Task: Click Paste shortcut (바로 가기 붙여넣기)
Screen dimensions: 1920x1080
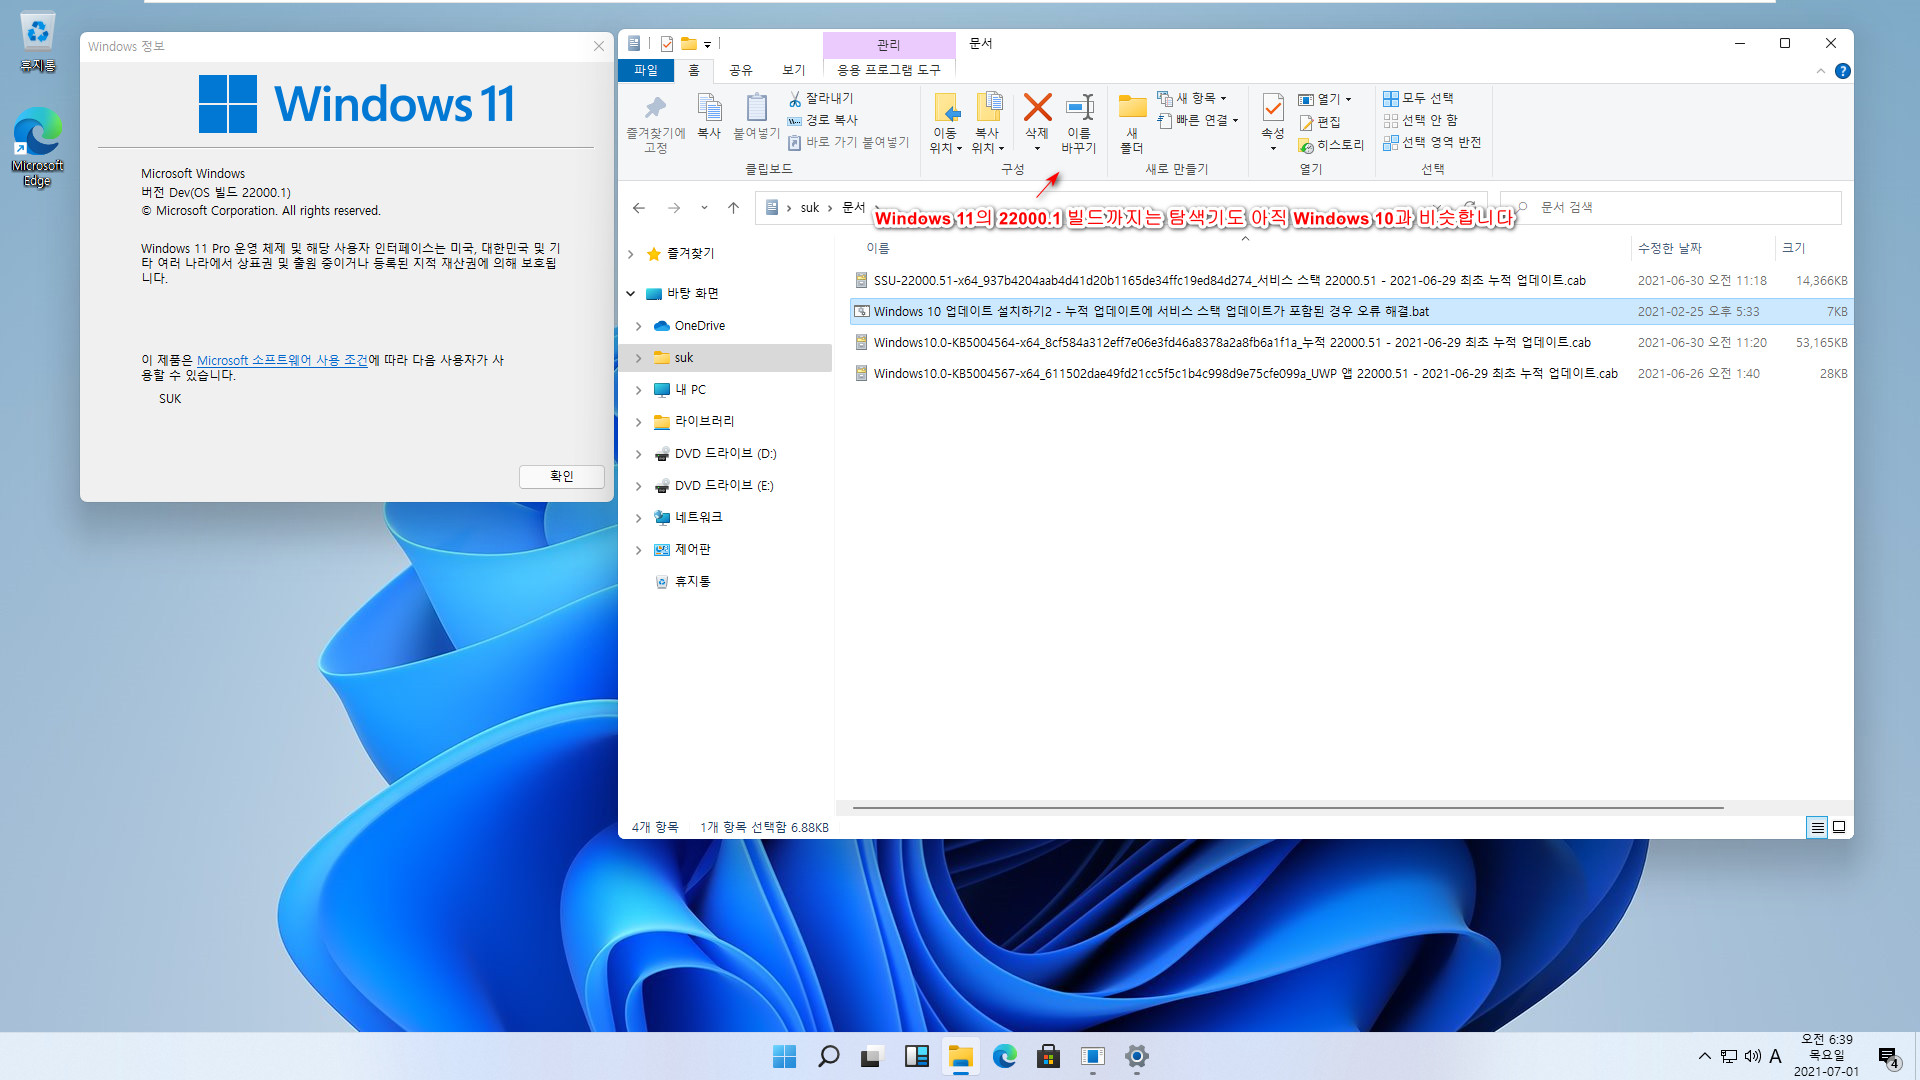Action: coord(848,142)
